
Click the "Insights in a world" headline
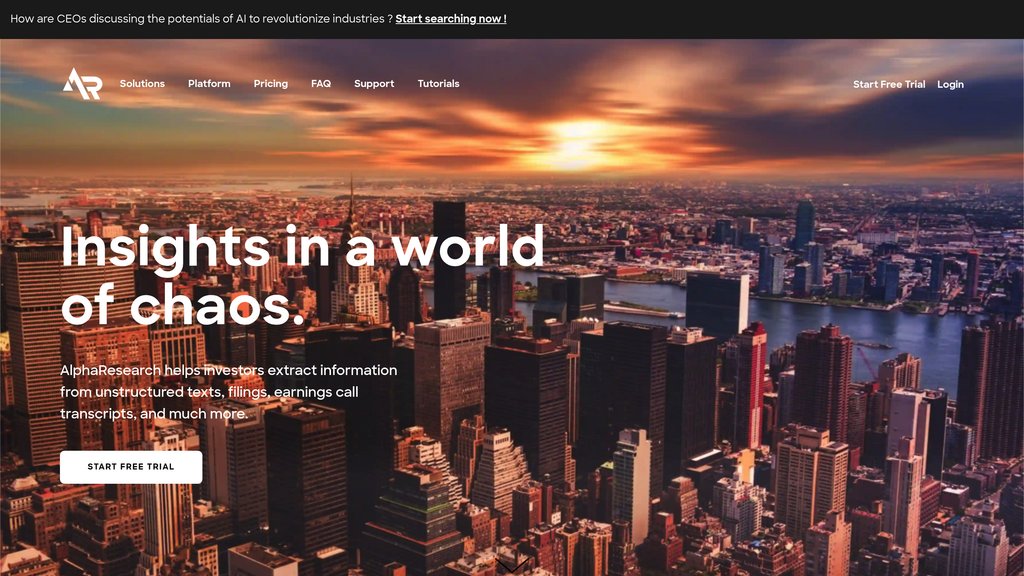302,247
